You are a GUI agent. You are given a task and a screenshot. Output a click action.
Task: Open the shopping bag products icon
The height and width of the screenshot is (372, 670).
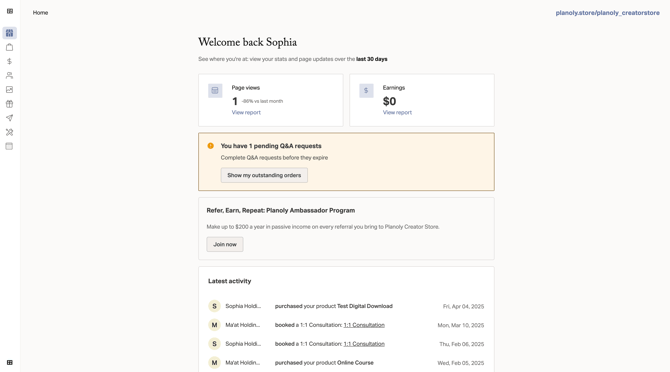pyautogui.click(x=9, y=47)
